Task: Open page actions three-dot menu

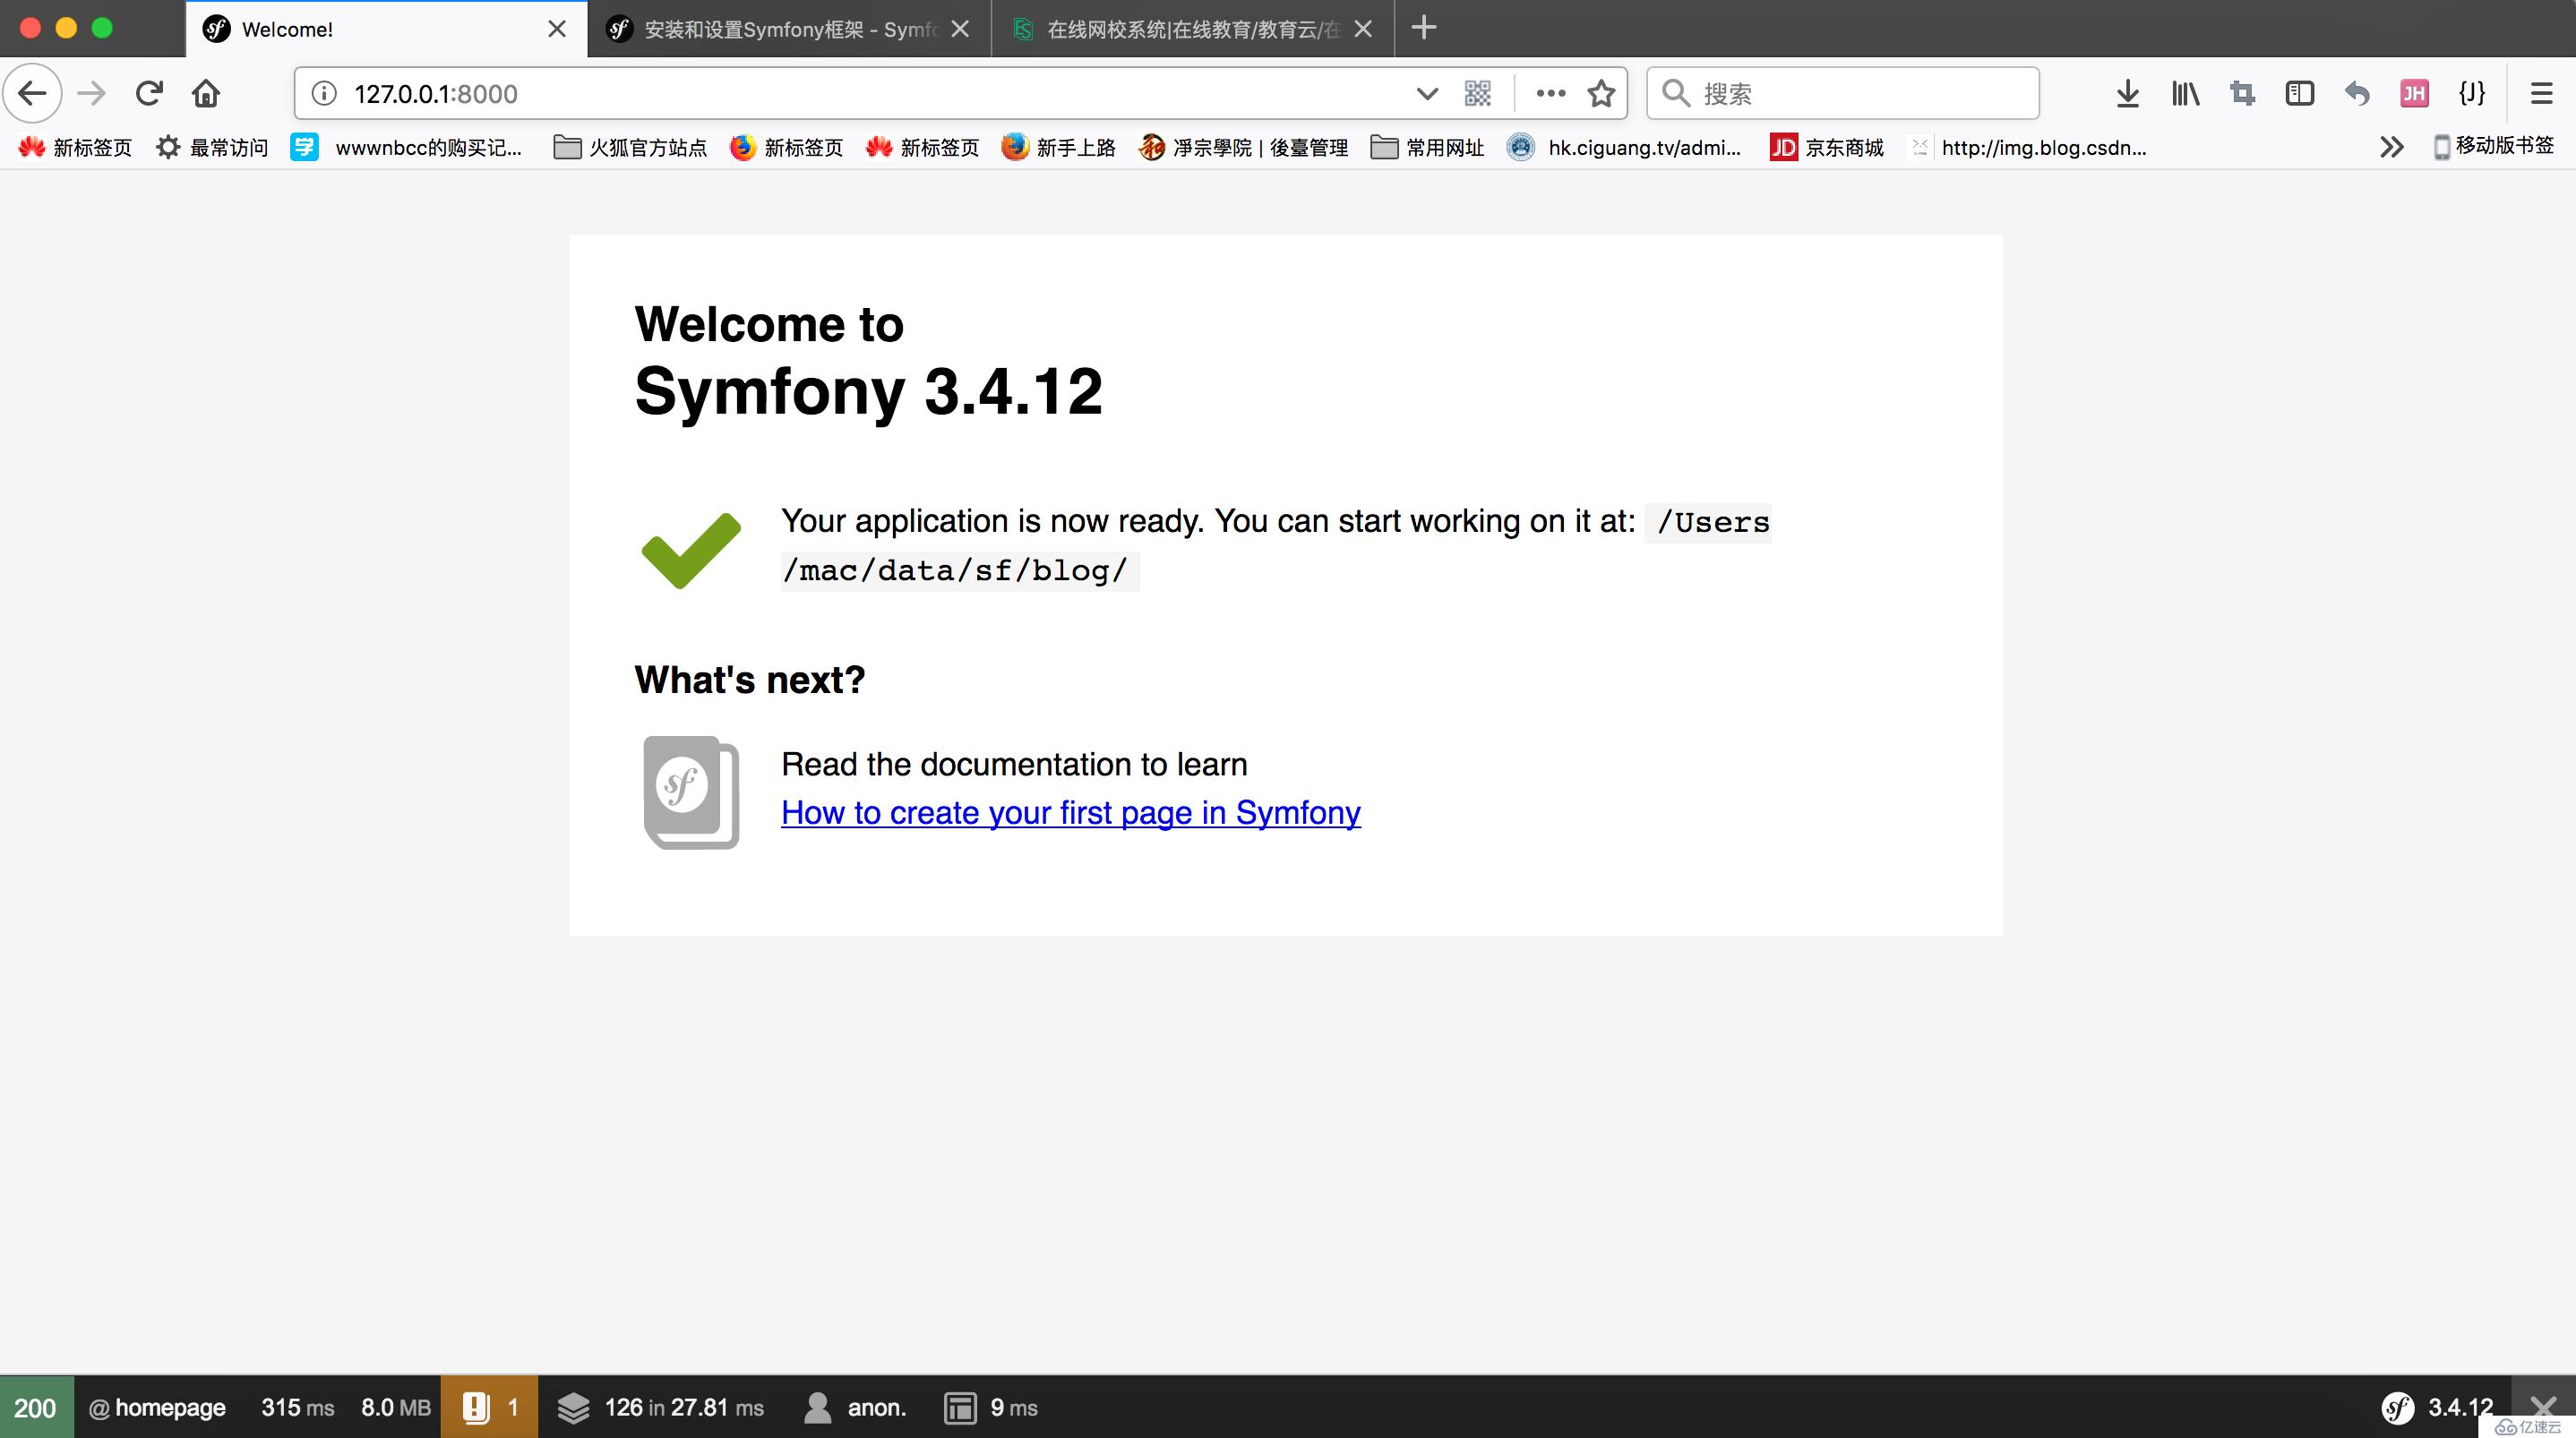Action: pos(1550,93)
